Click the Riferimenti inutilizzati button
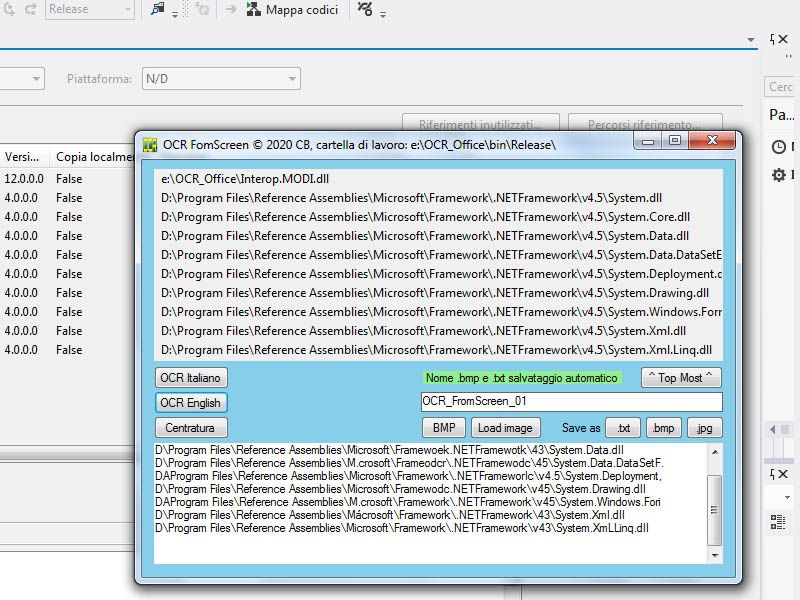The height and width of the screenshot is (600, 800). click(x=481, y=123)
